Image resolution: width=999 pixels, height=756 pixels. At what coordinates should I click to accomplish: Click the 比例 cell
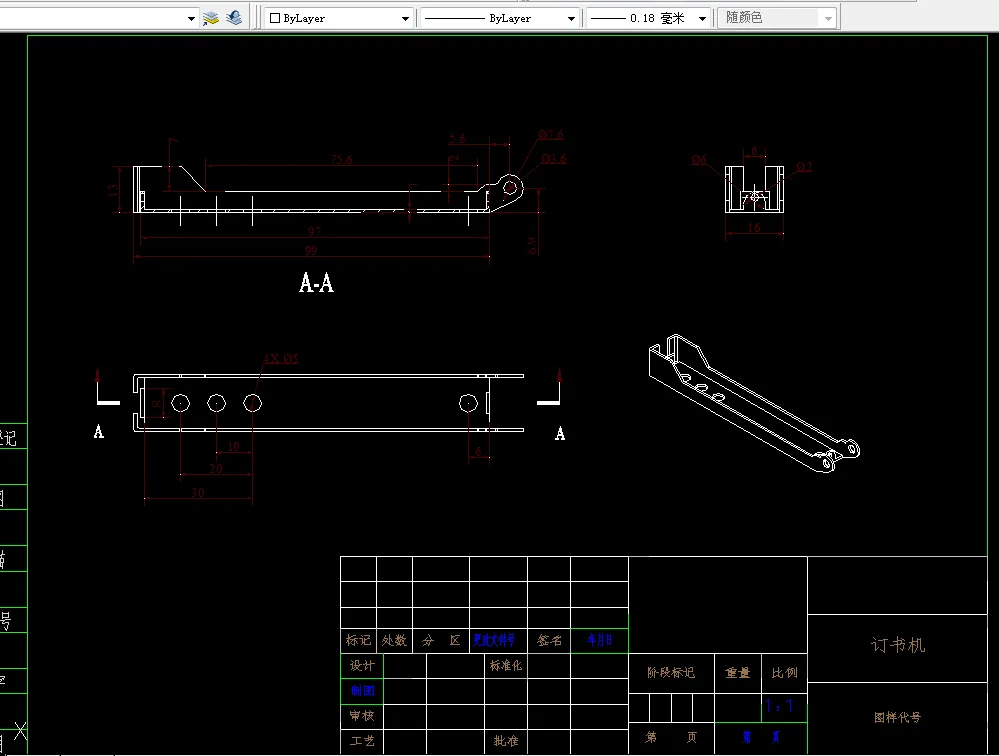click(x=784, y=673)
